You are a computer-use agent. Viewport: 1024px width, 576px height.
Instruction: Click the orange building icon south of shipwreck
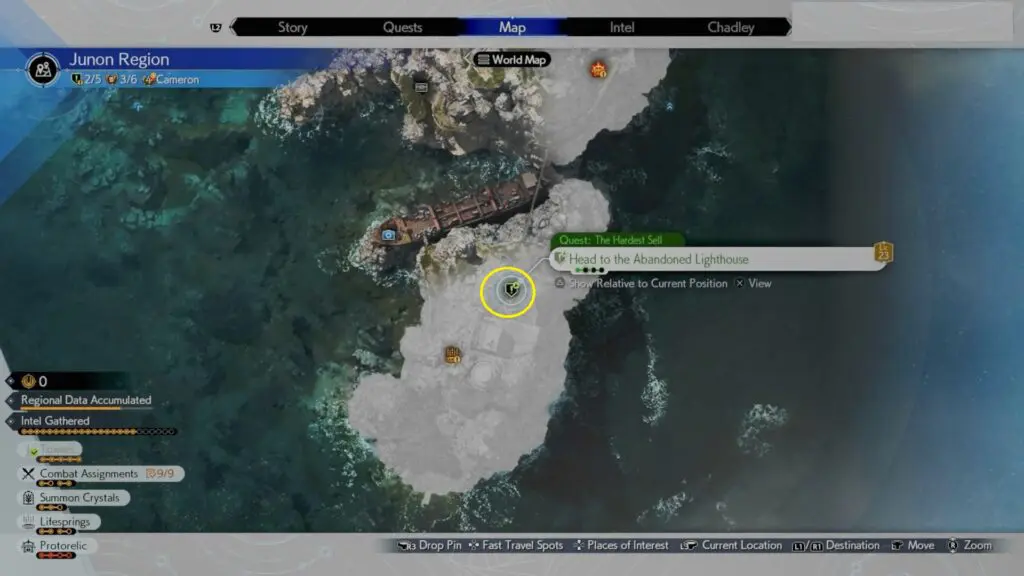point(452,354)
